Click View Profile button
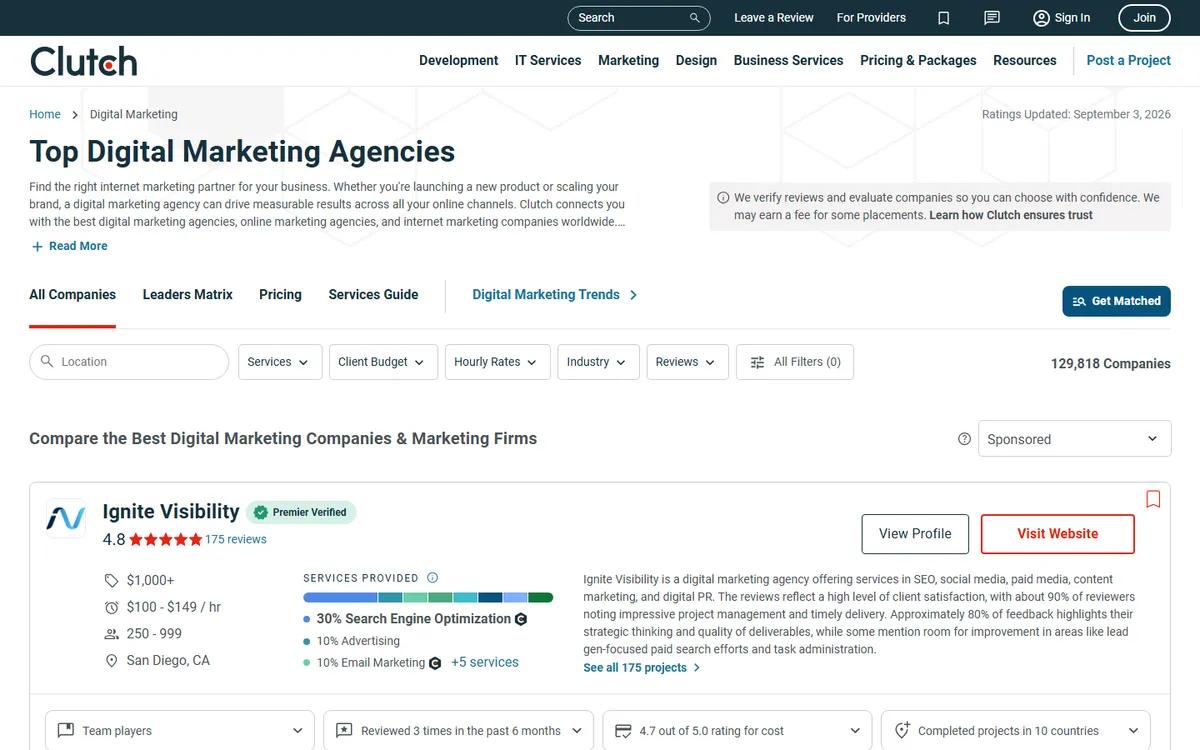1200x750 pixels. click(x=915, y=534)
